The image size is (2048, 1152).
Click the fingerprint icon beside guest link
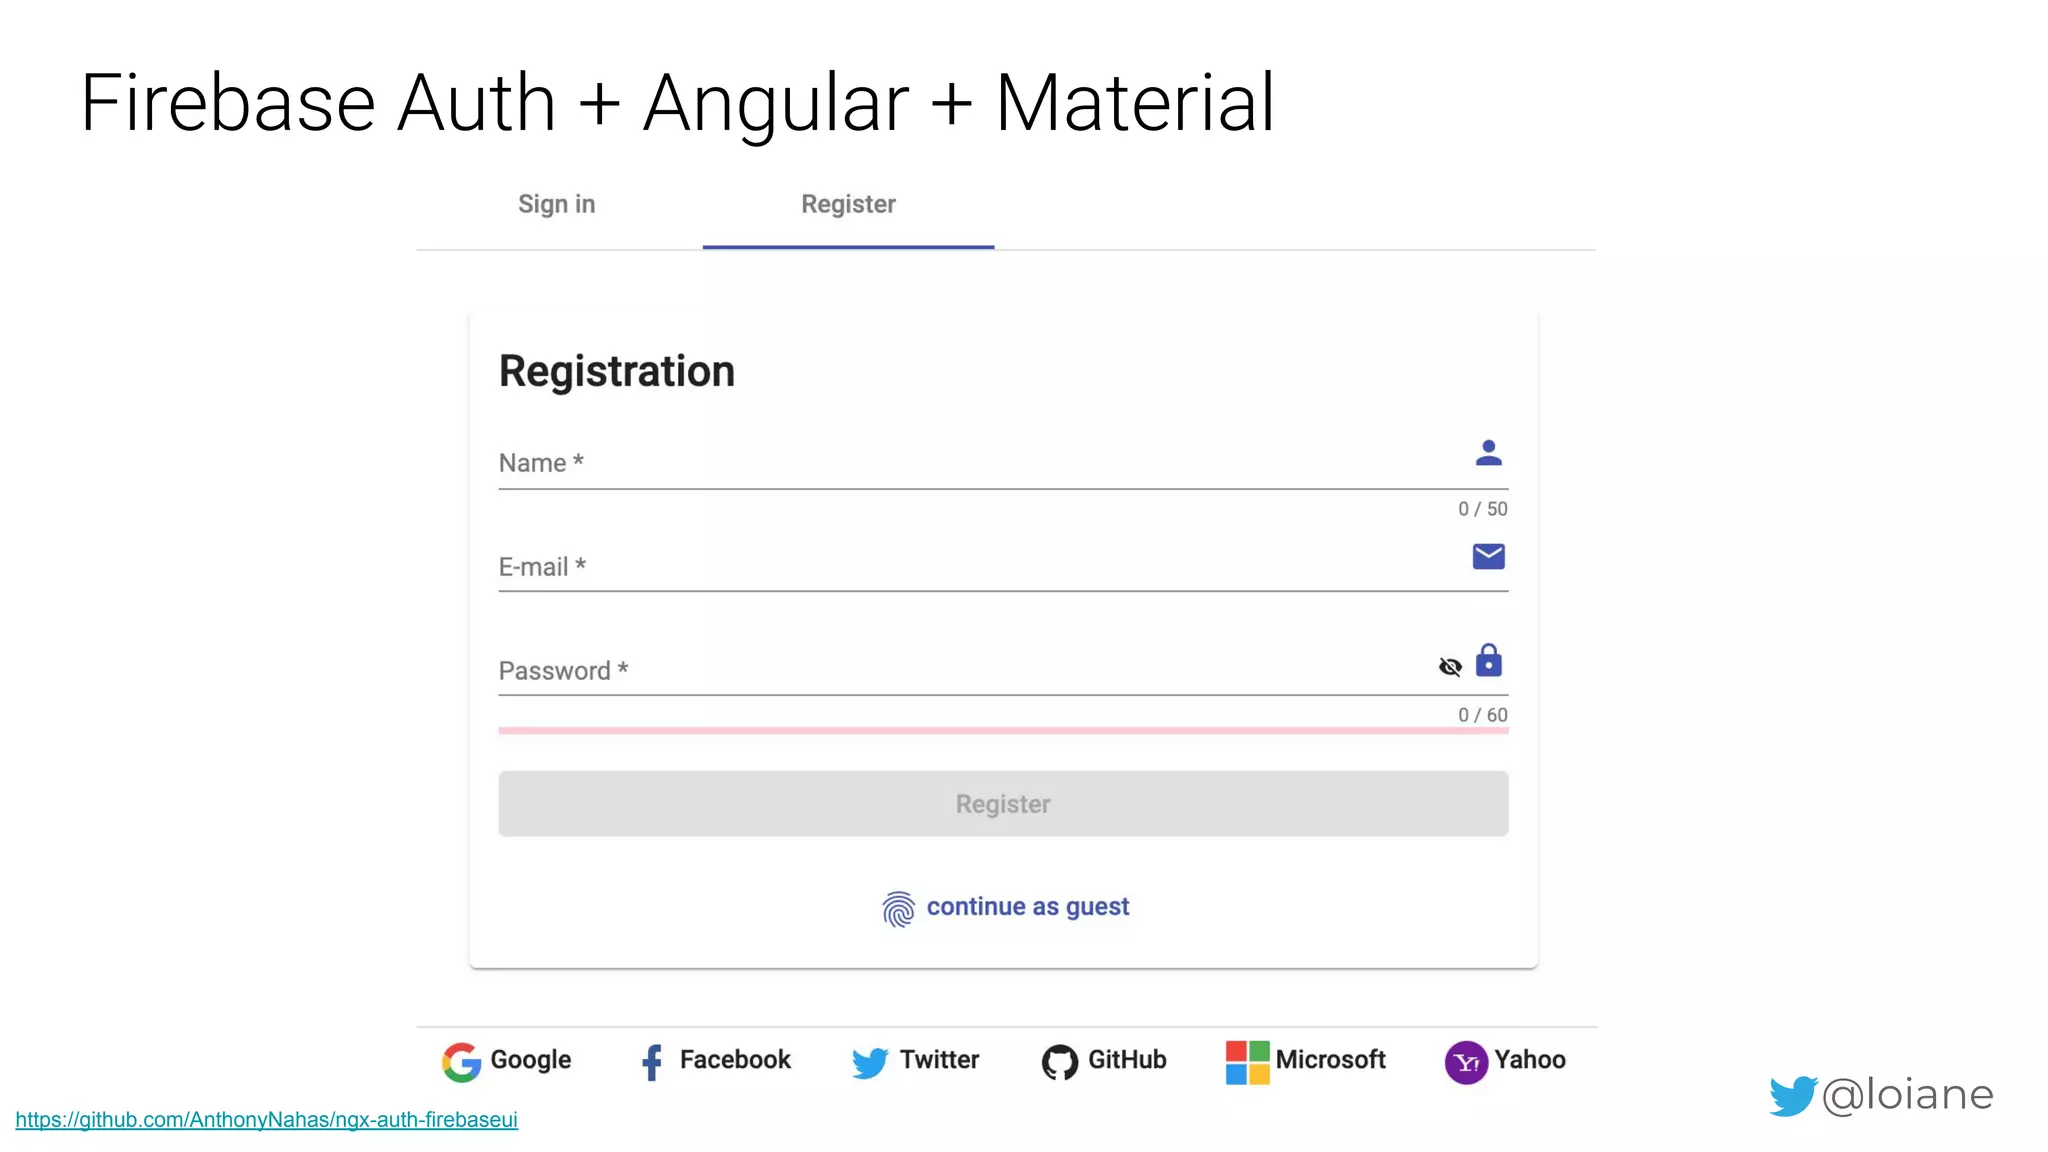pyautogui.click(x=898, y=909)
